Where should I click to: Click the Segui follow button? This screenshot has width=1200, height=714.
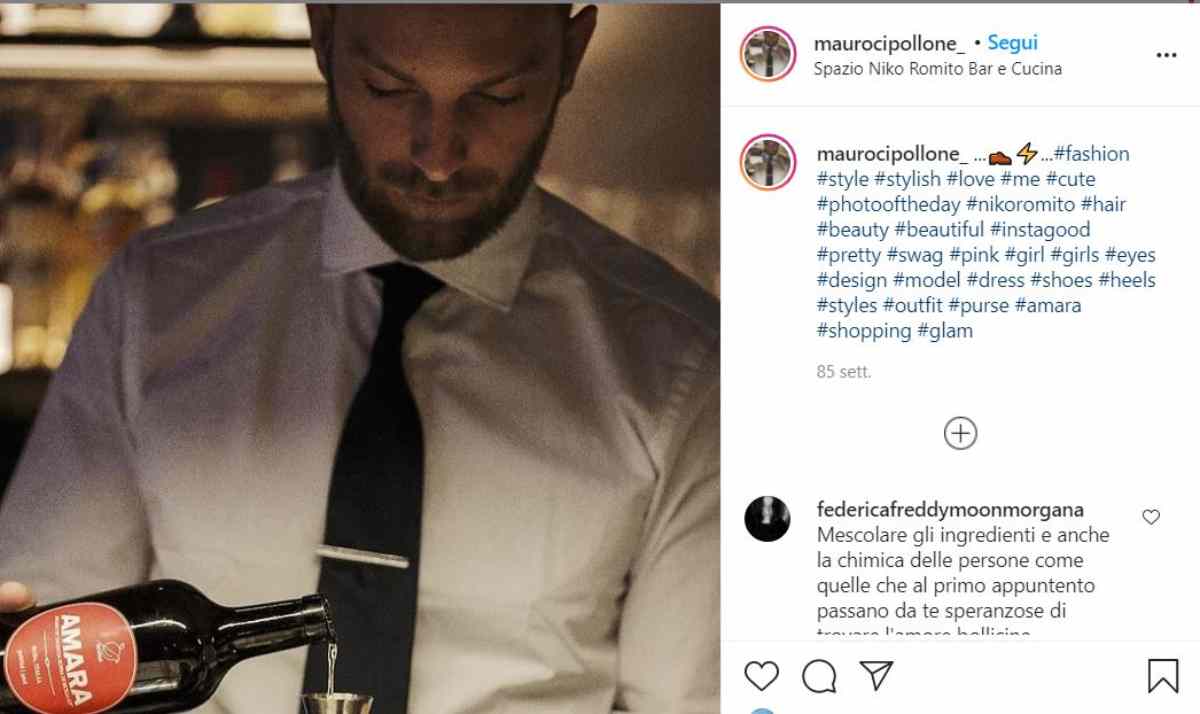(1012, 43)
